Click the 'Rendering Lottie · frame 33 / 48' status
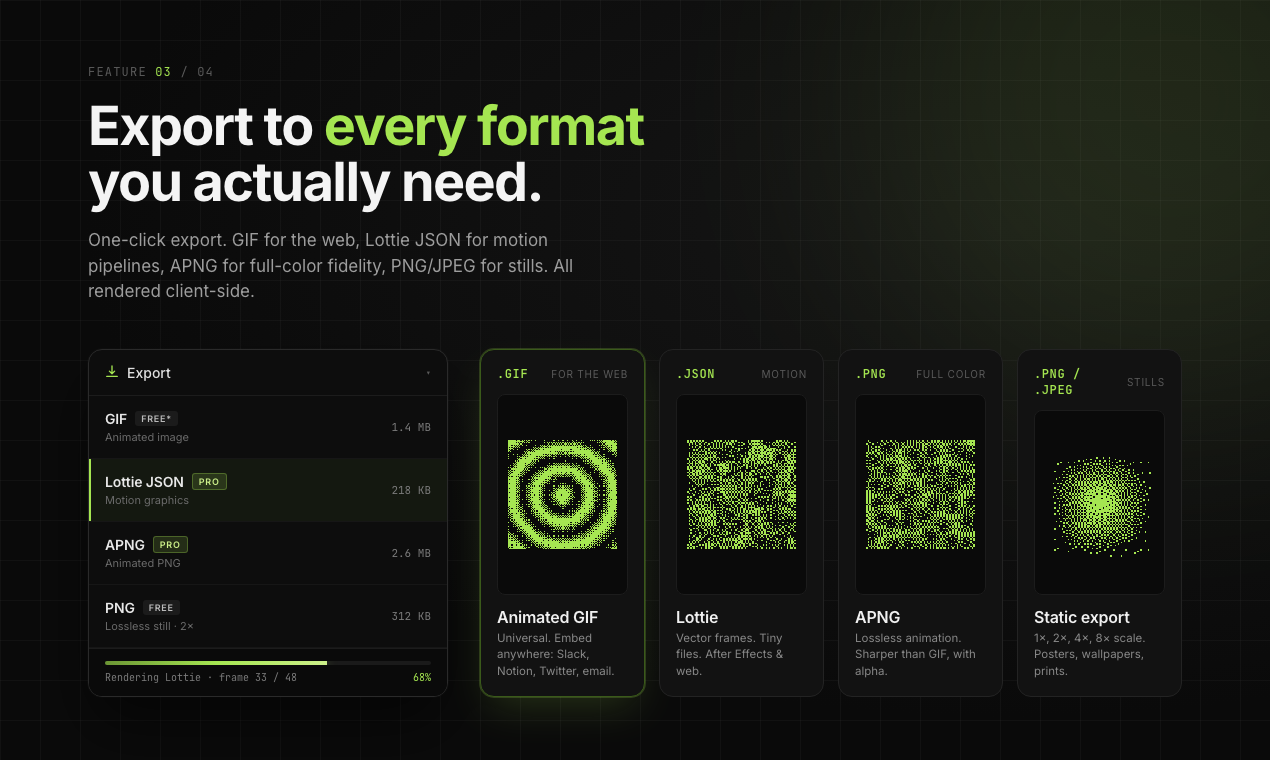Image resolution: width=1270 pixels, height=760 pixels. [x=201, y=678]
